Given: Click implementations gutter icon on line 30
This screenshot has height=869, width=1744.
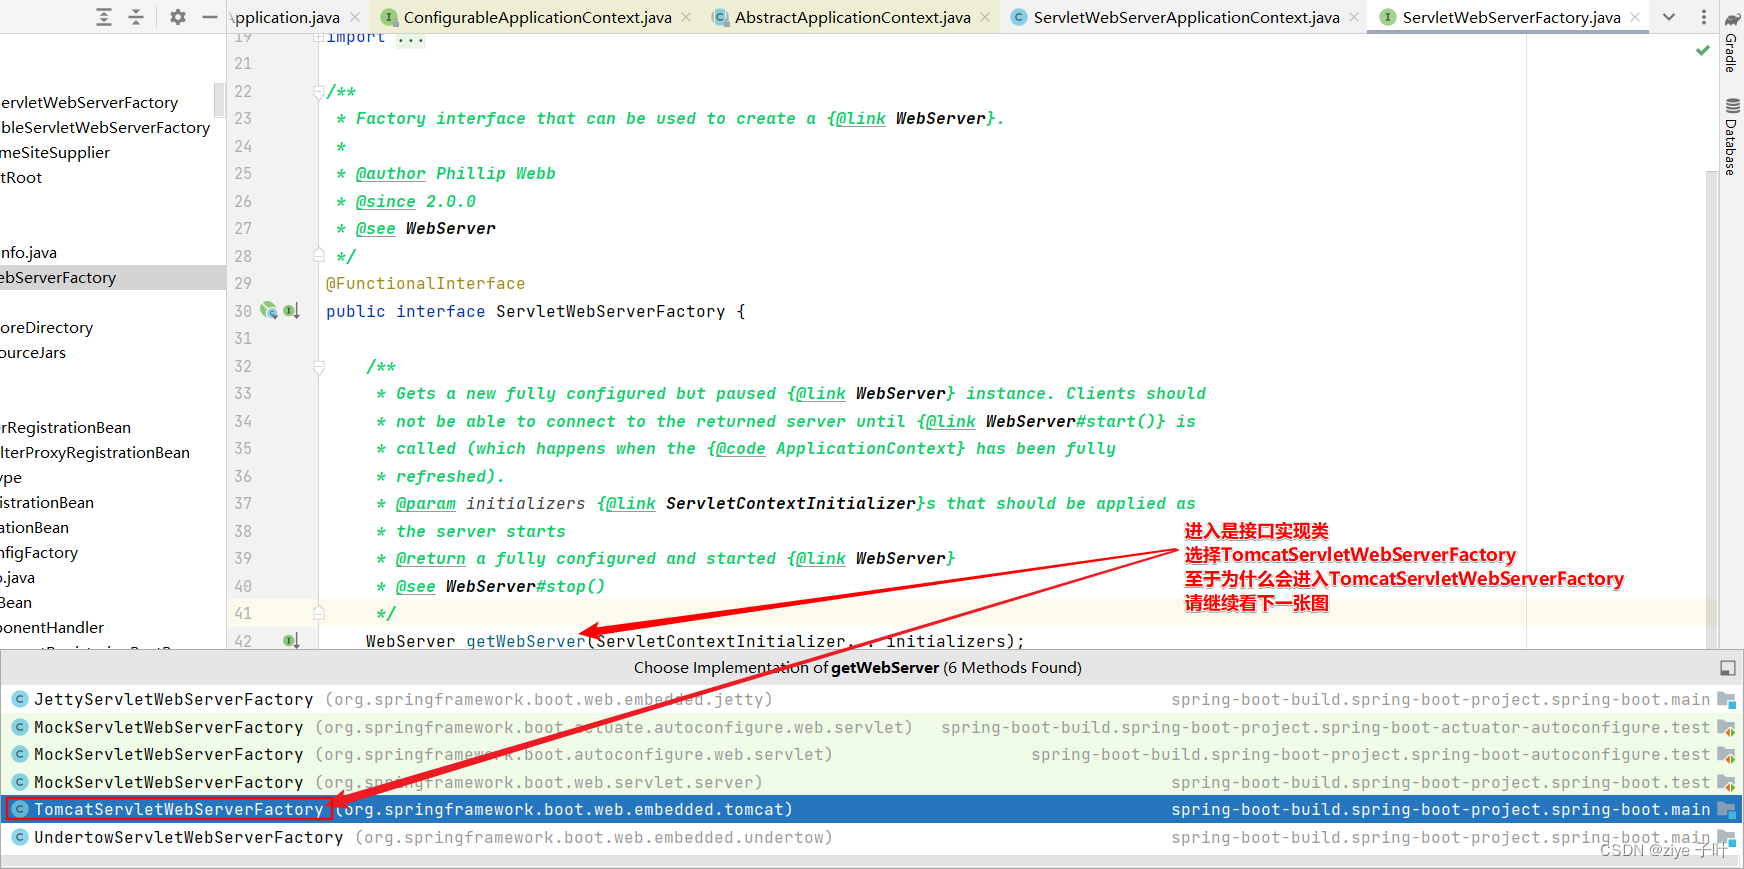Looking at the screenshot, I should pyautogui.click(x=291, y=311).
